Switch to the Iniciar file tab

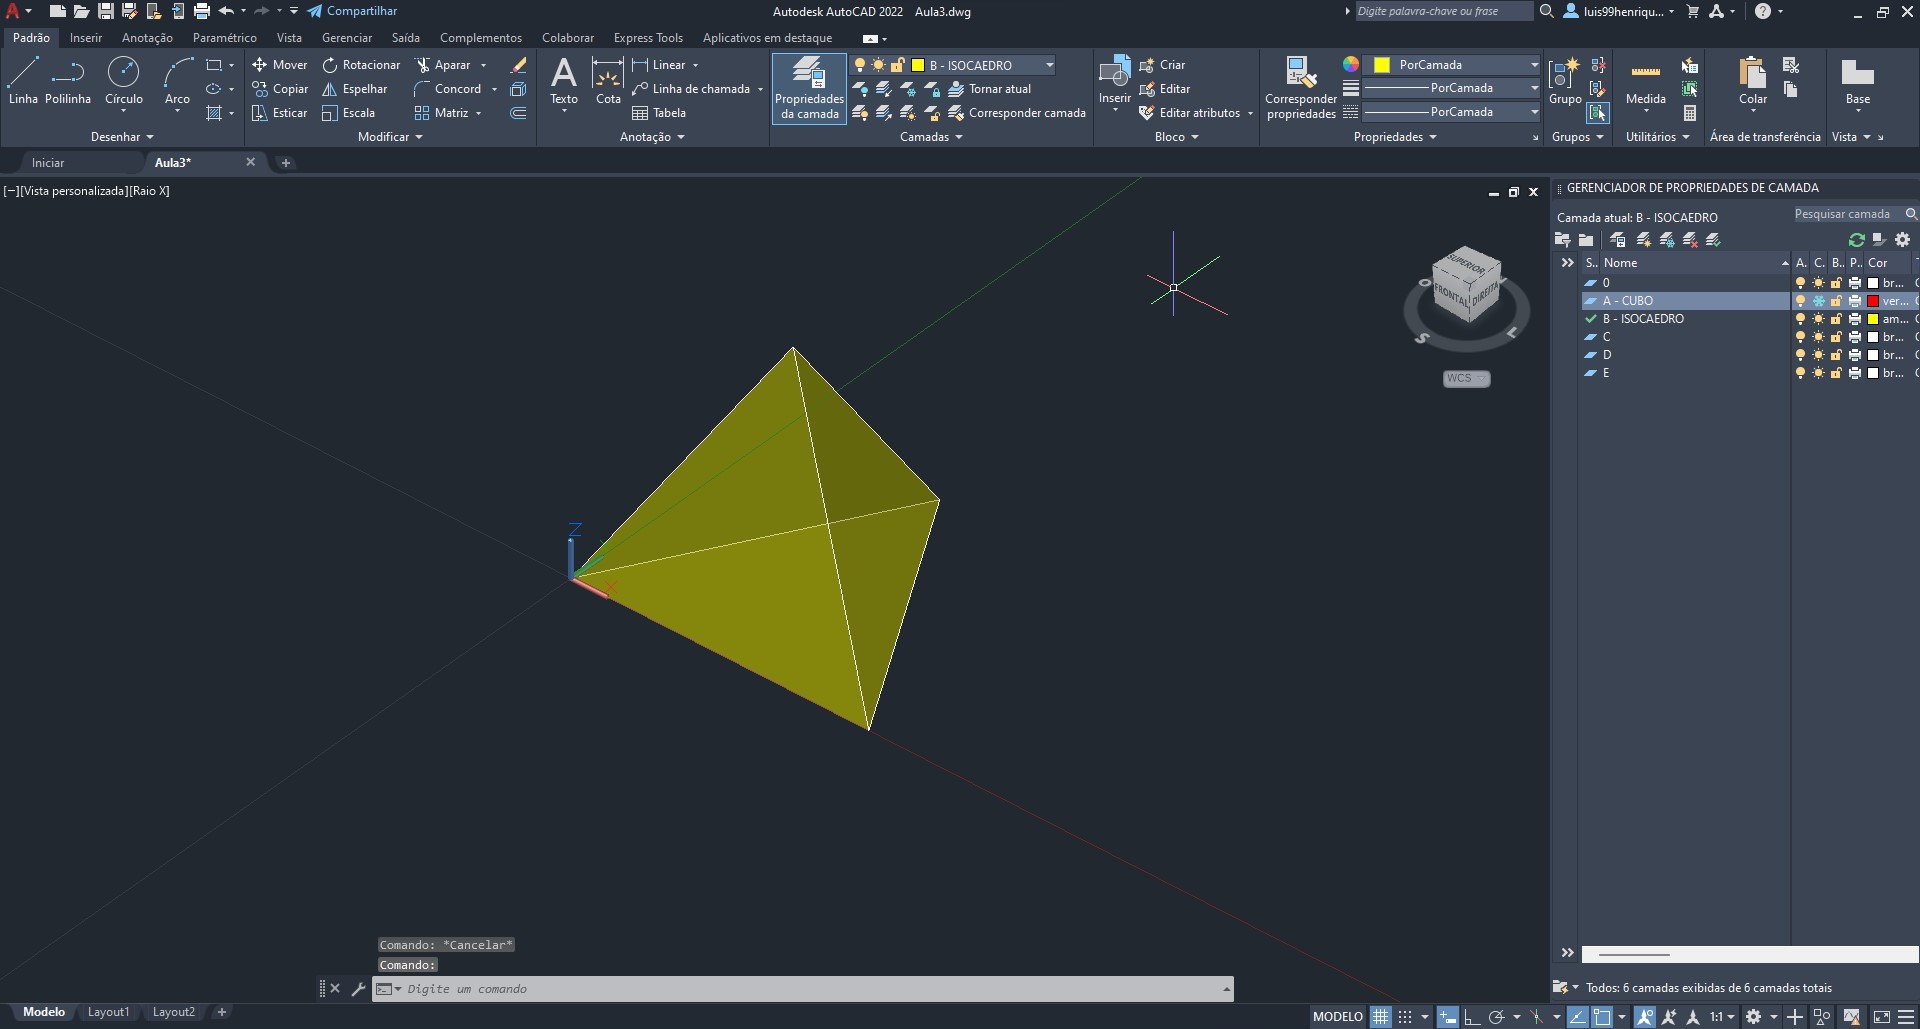pyautogui.click(x=48, y=162)
